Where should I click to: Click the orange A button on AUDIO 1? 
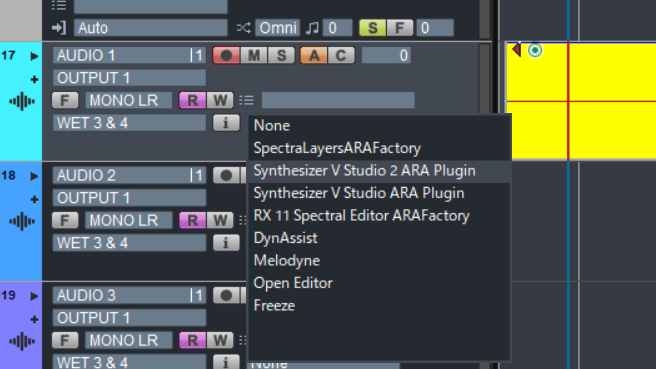[314, 56]
